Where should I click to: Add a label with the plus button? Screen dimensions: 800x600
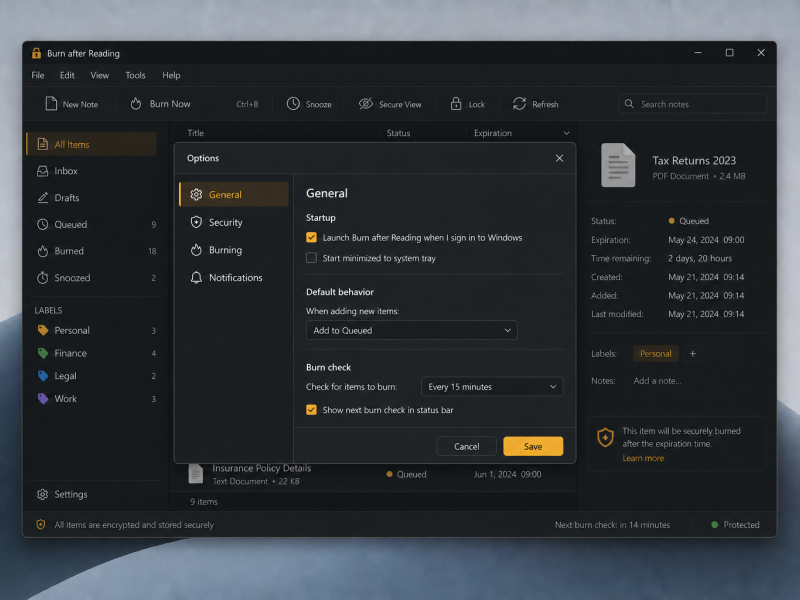tap(692, 354)
